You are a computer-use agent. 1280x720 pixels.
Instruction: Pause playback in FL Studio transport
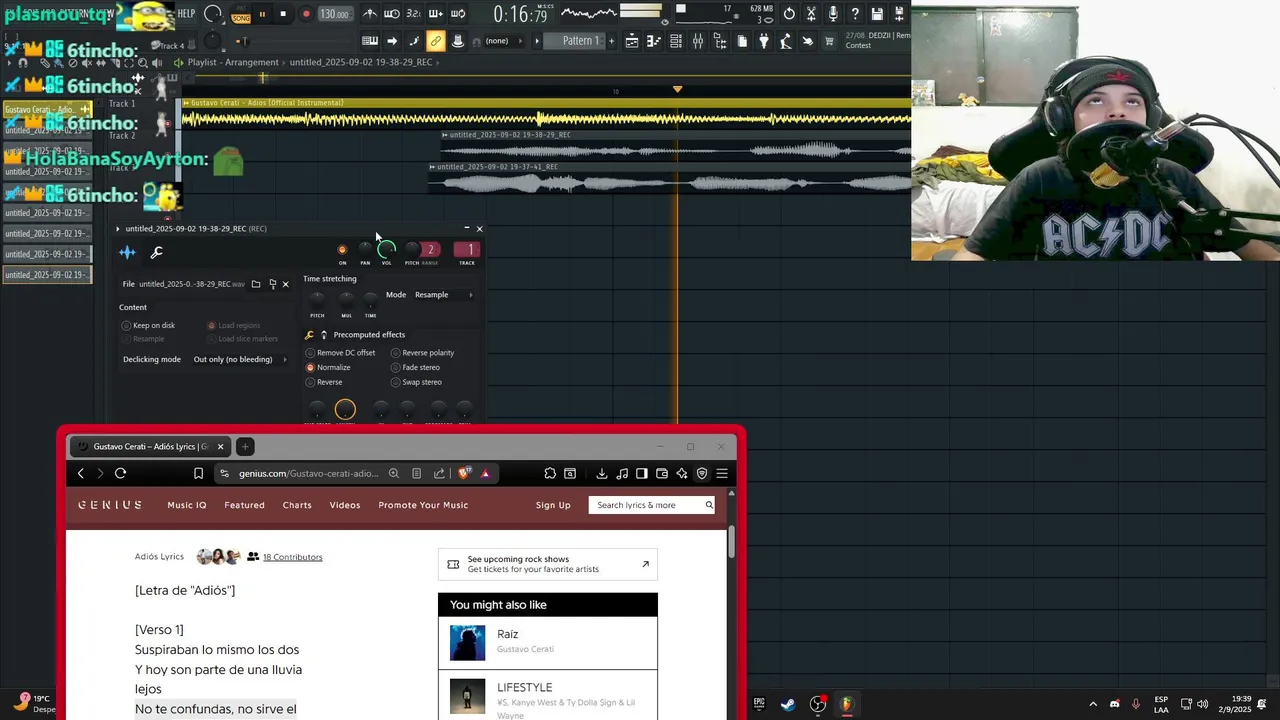click(263, 14)
